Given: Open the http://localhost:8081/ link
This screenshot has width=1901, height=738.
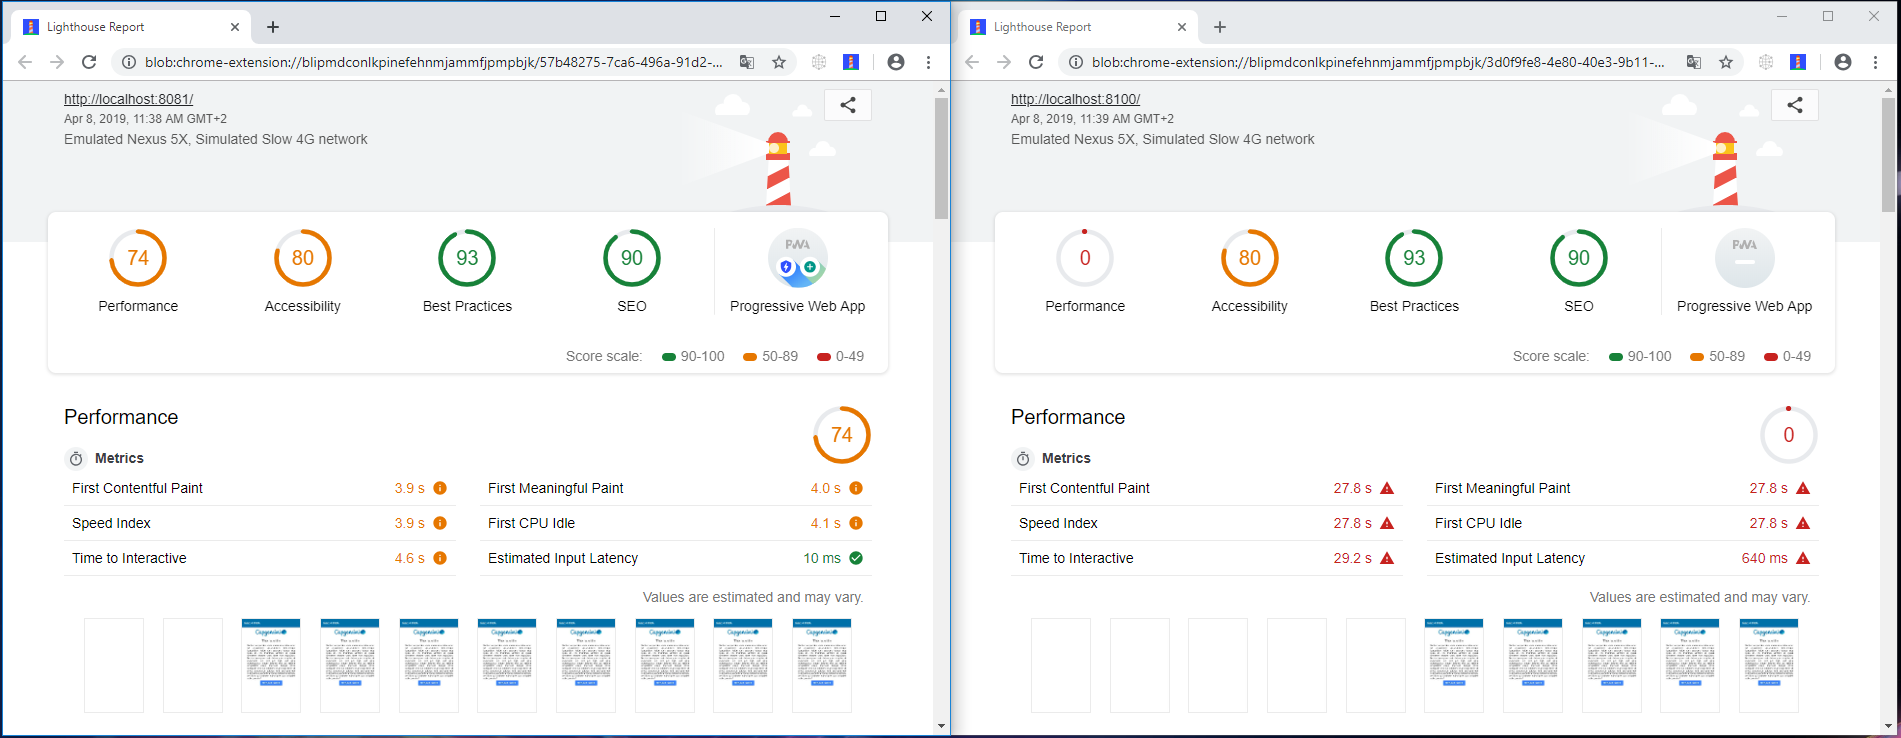Looking at the screenshot, I should coord(128,99).
